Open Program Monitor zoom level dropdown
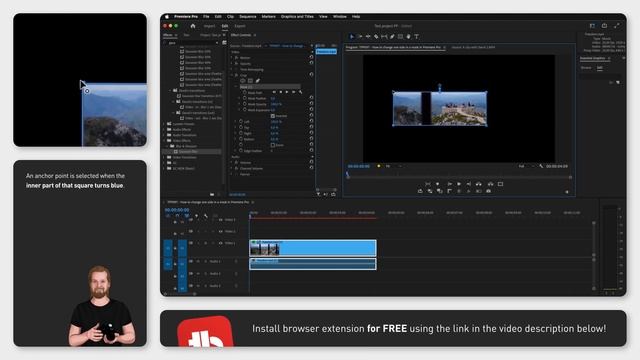This screenshot has height=360, width=640. coord(393,166)
